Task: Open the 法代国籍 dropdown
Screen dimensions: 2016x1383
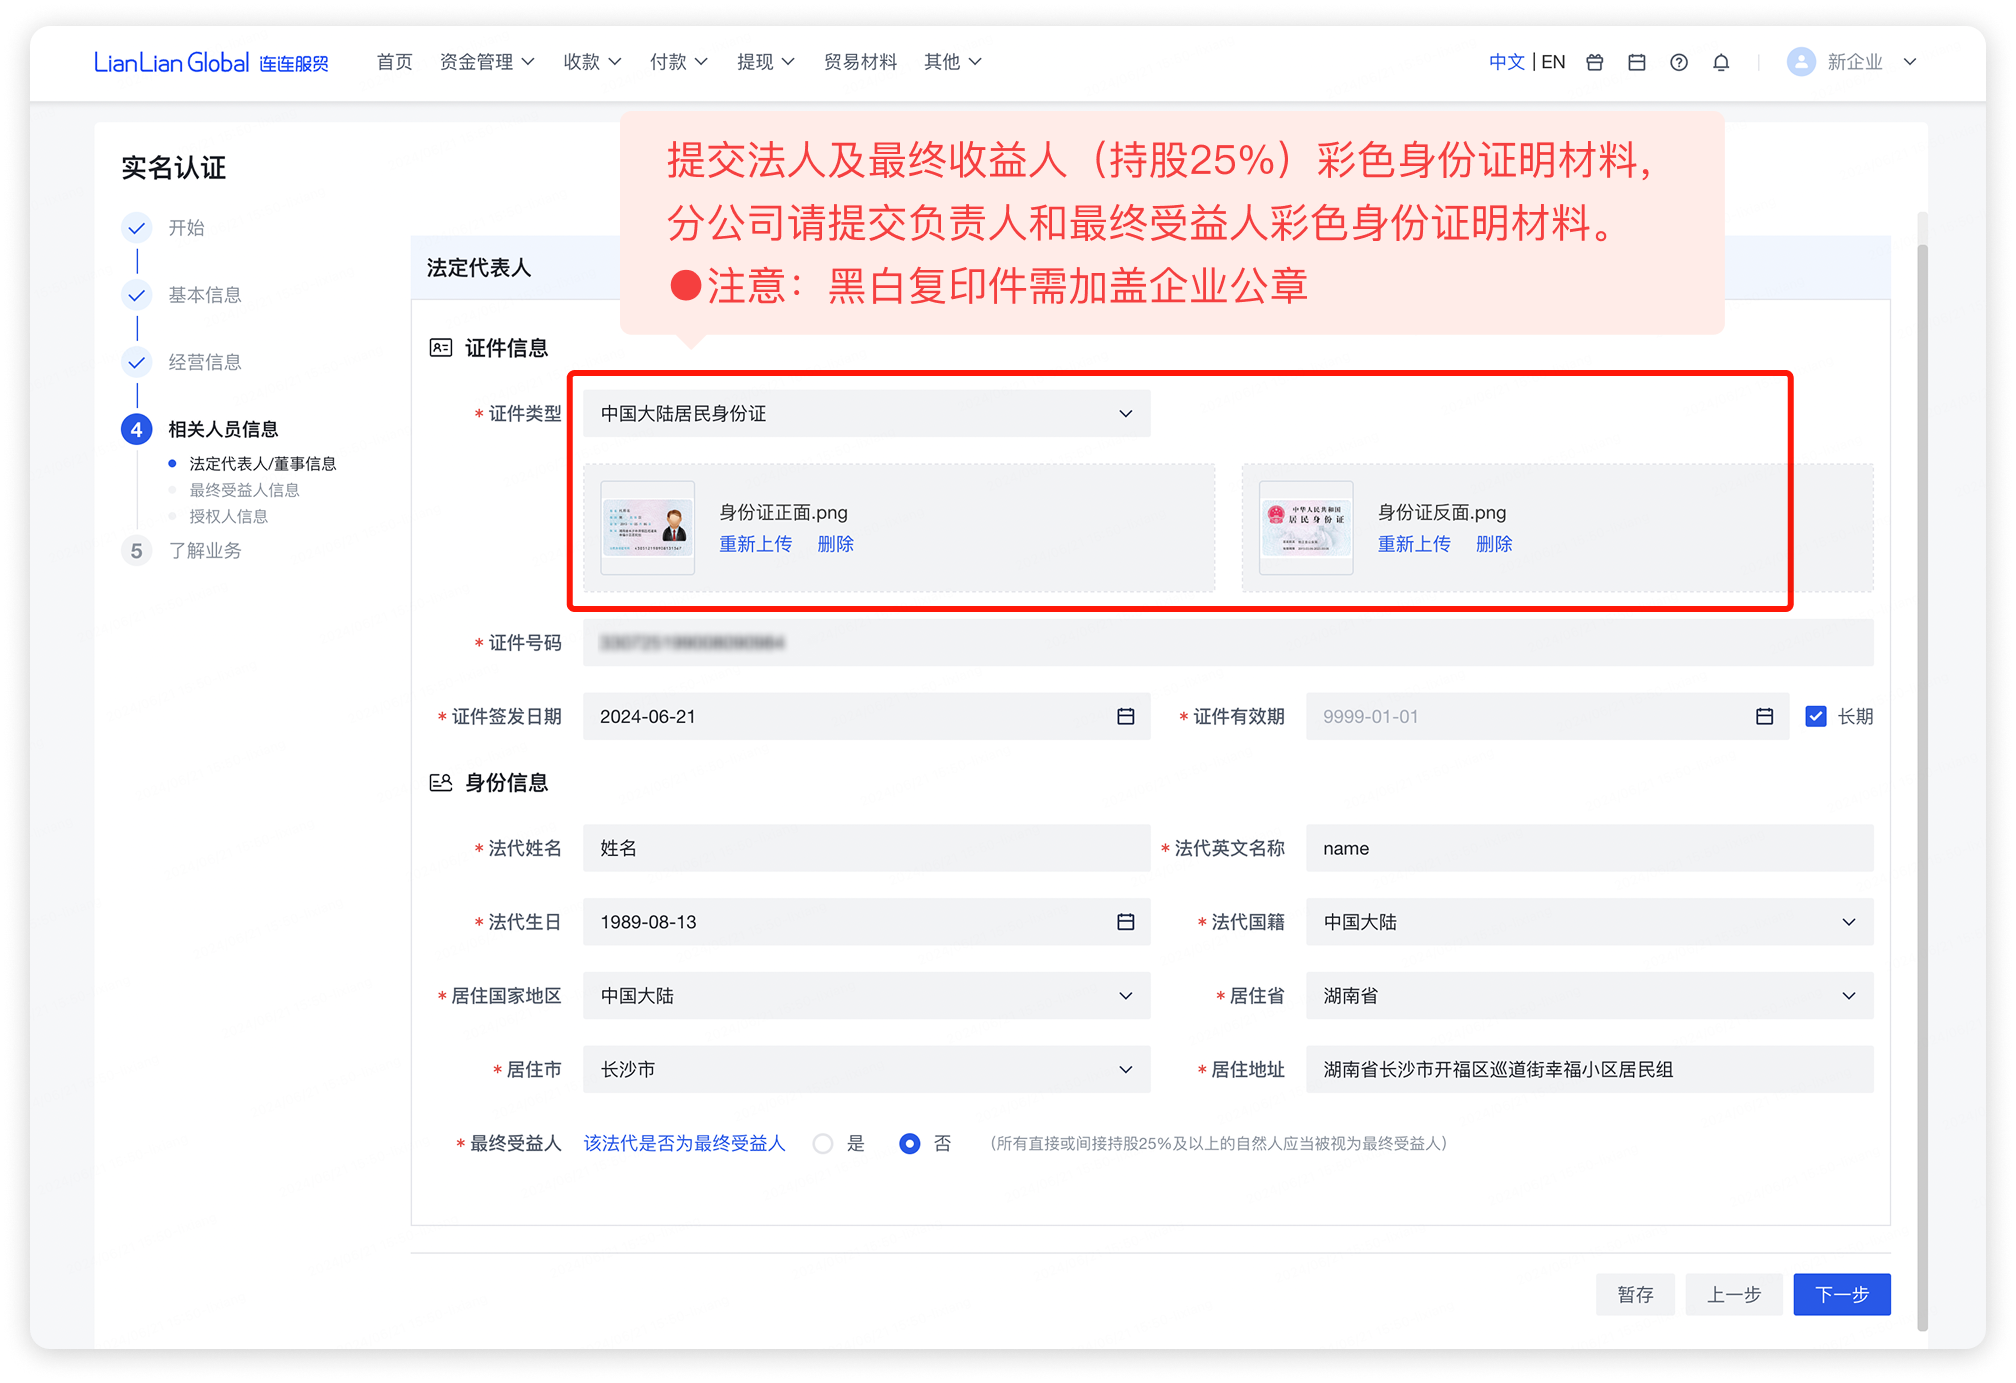Action: 1588,922
